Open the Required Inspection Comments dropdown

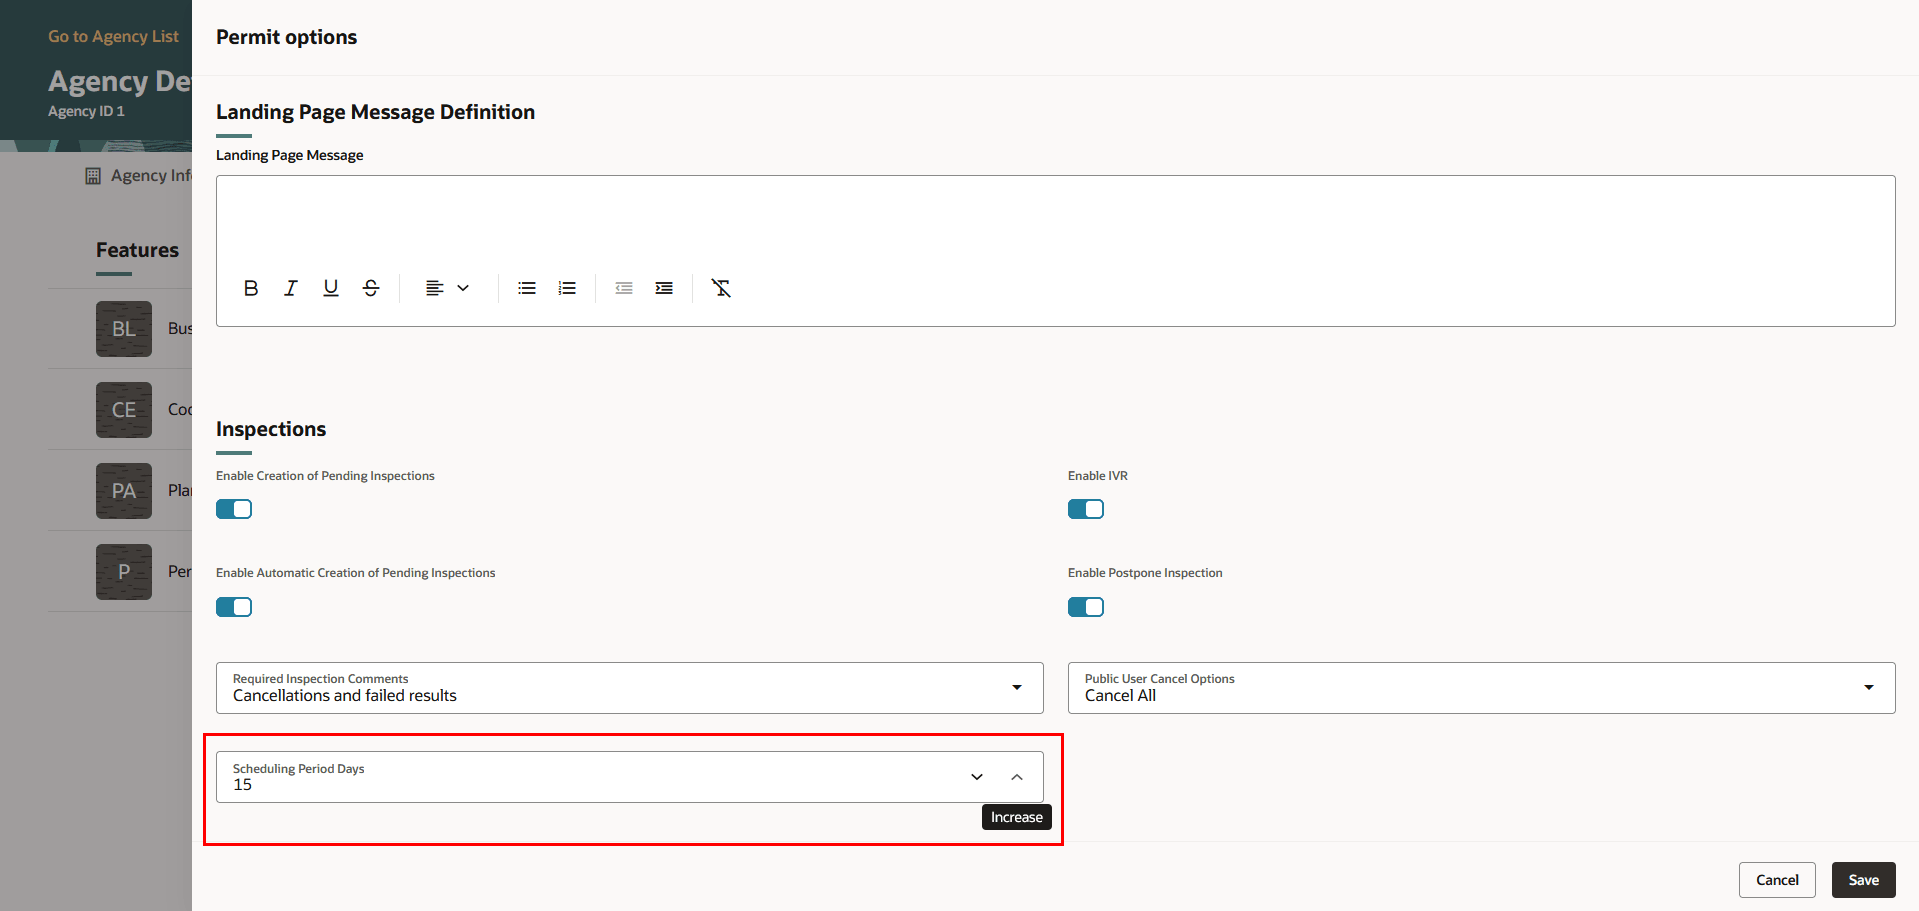(x=1017, y=688)
